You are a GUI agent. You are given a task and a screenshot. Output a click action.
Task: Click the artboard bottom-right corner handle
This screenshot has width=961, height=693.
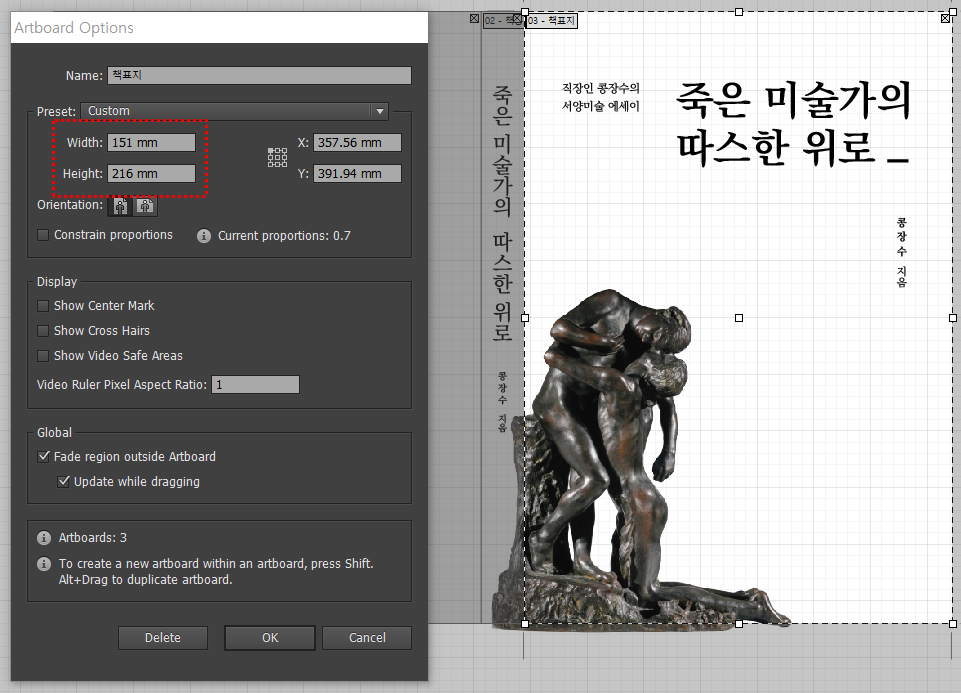tap(952, 624)
